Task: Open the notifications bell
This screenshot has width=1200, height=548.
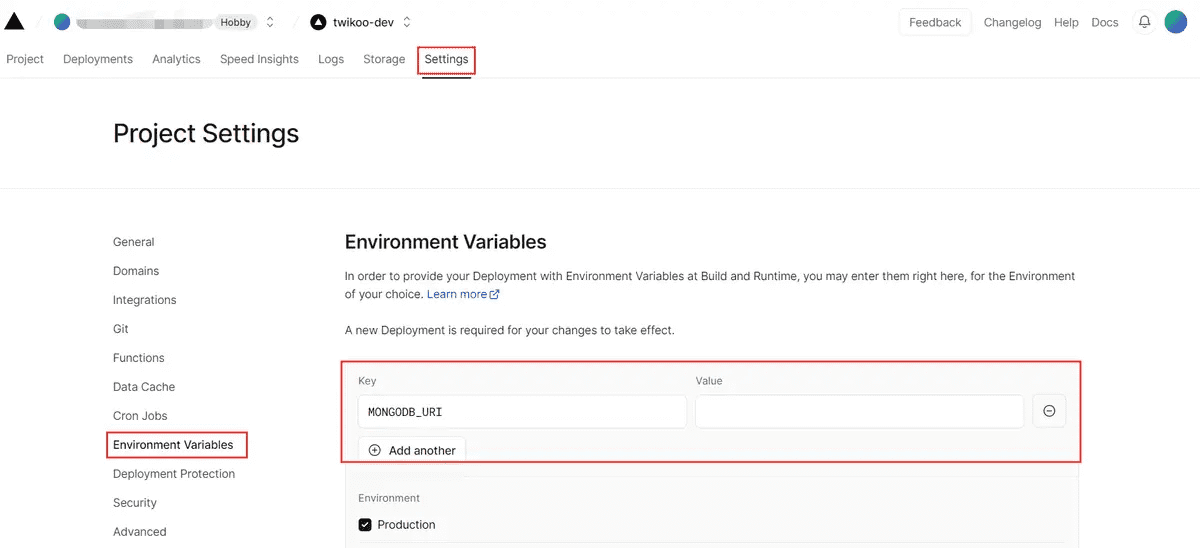Action: tap(1144, 22)
